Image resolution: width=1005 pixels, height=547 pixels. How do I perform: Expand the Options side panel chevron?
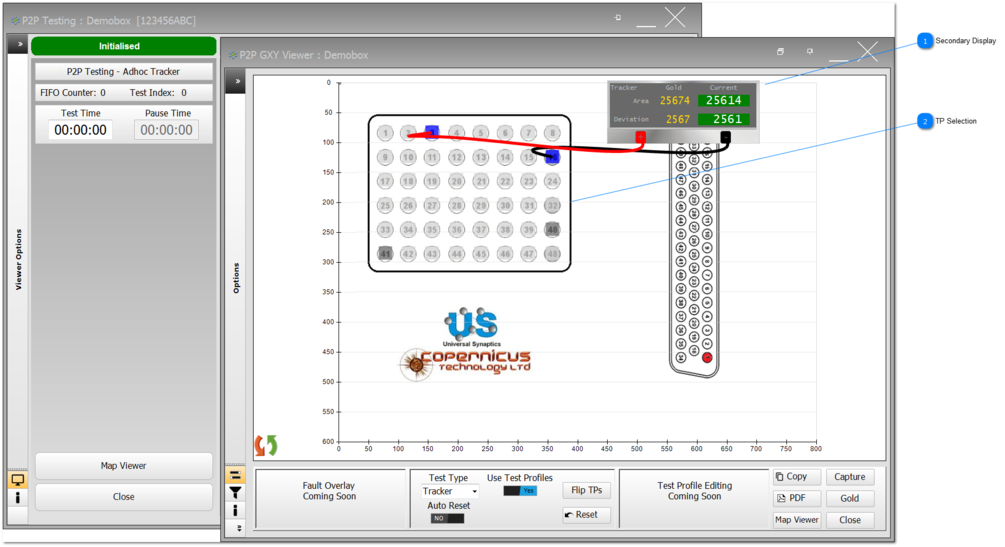click(x=236, y=82)
